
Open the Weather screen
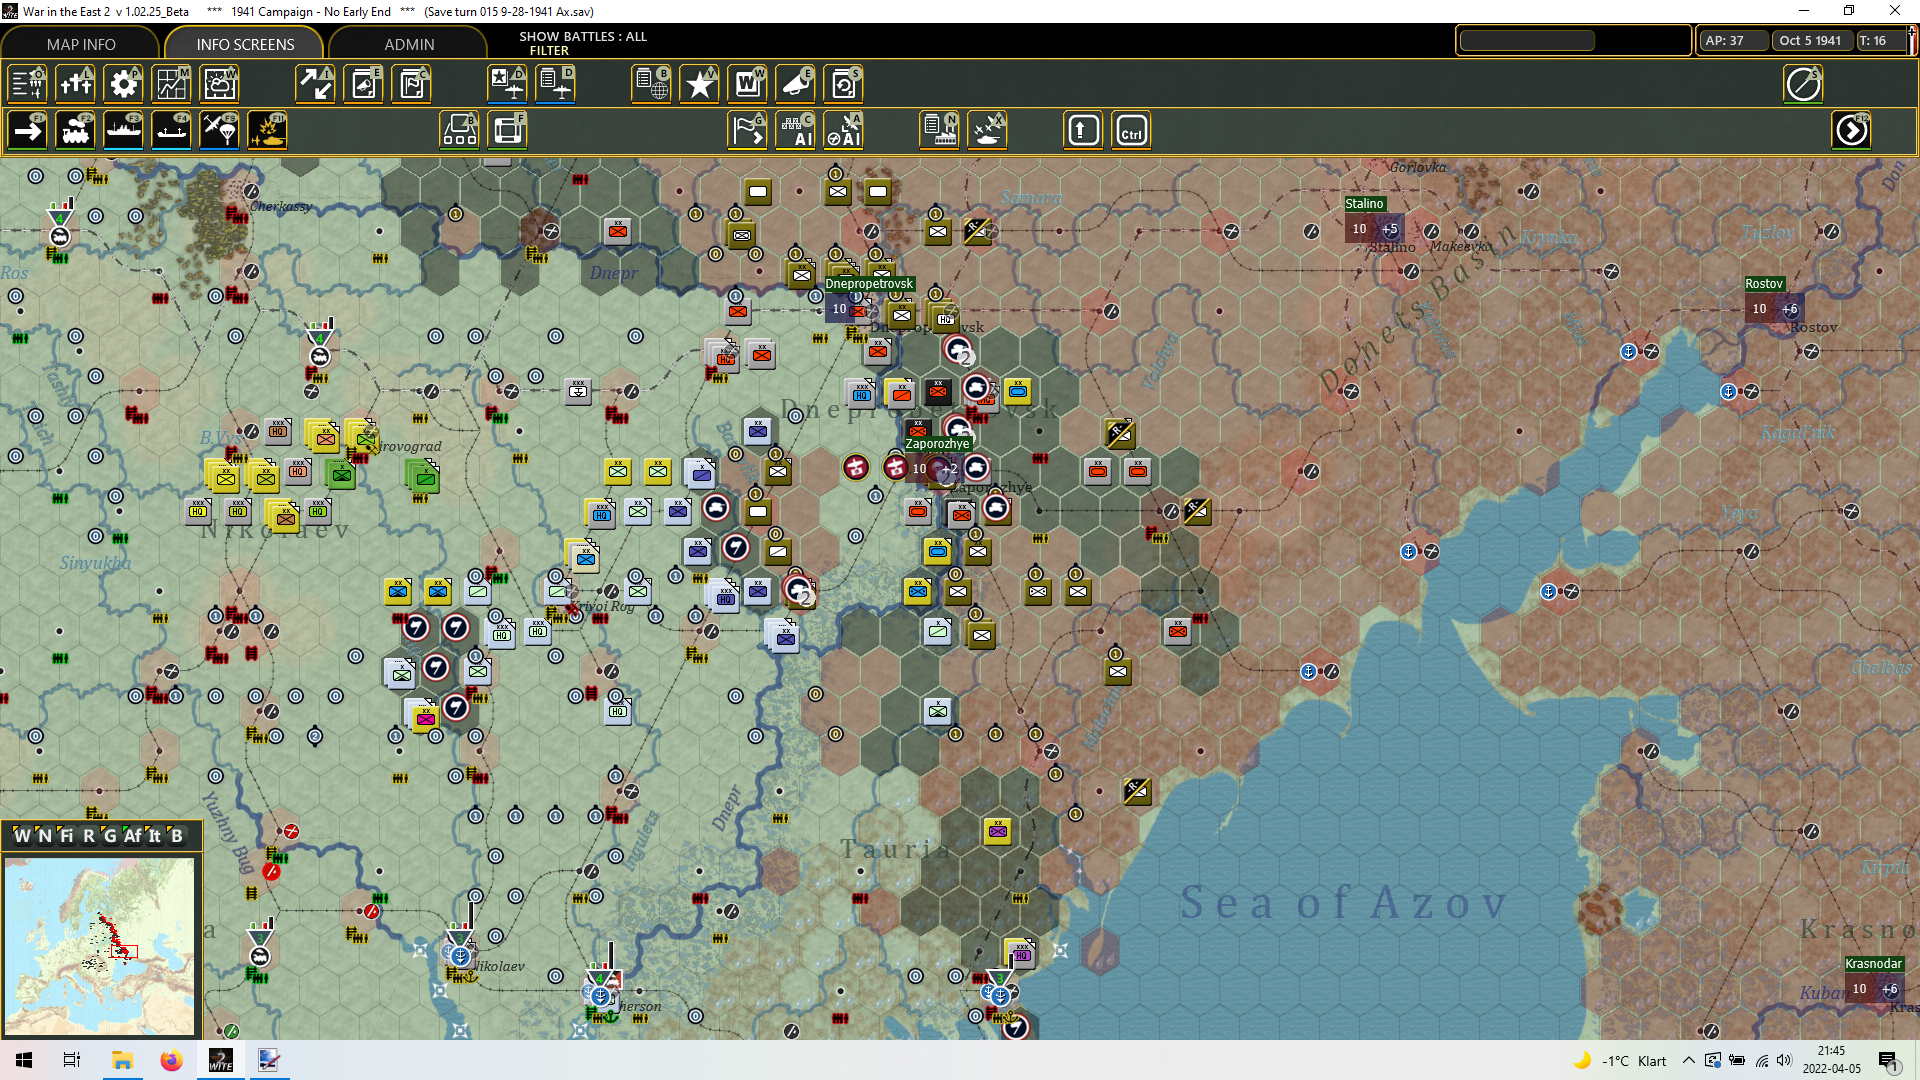coord(219,84)
